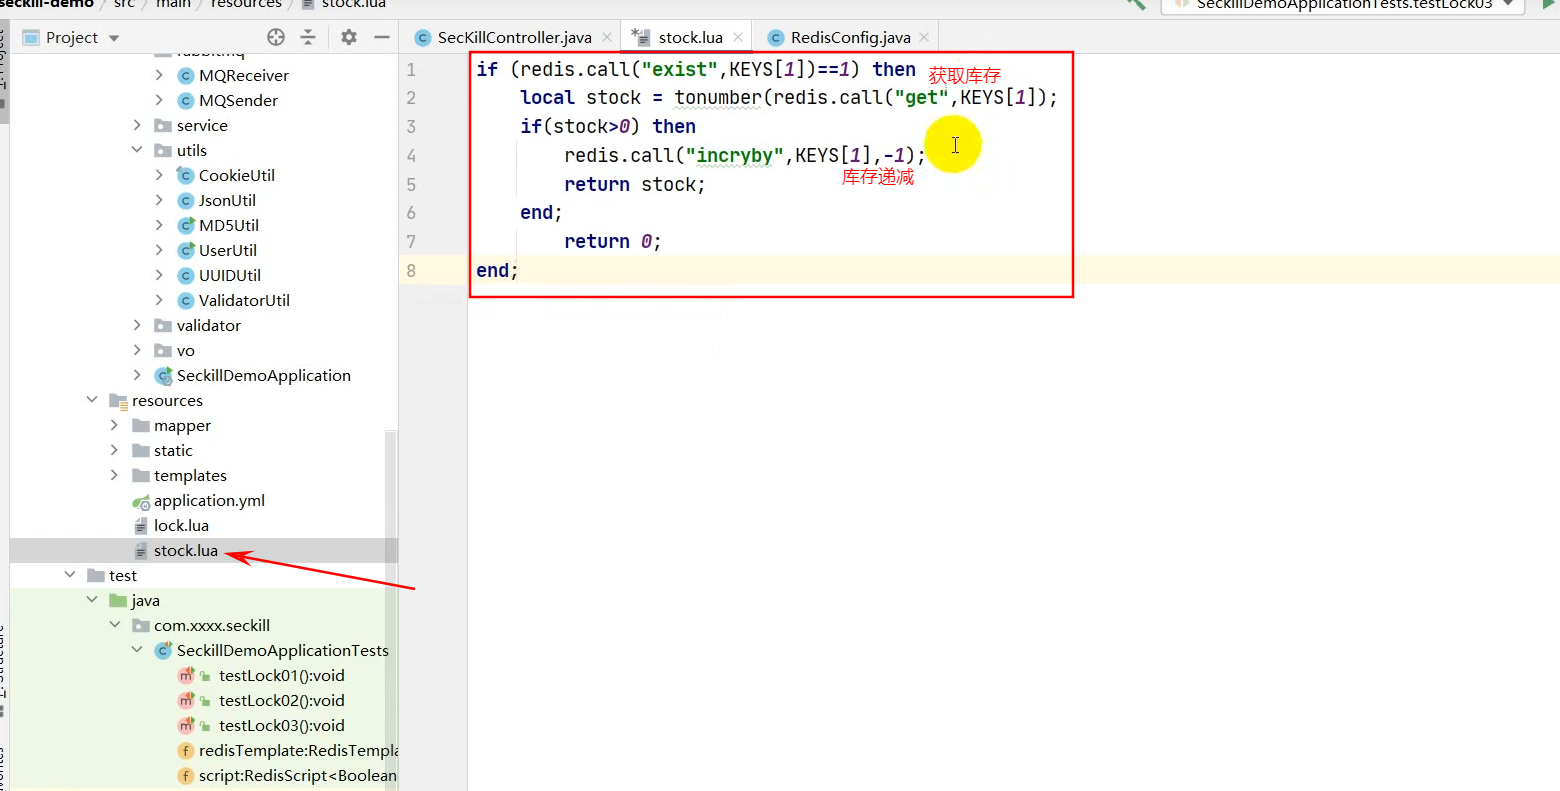Screen dimensions: 1560x791
Task: Expand the templates folder
Action: [x=114, y=475]
